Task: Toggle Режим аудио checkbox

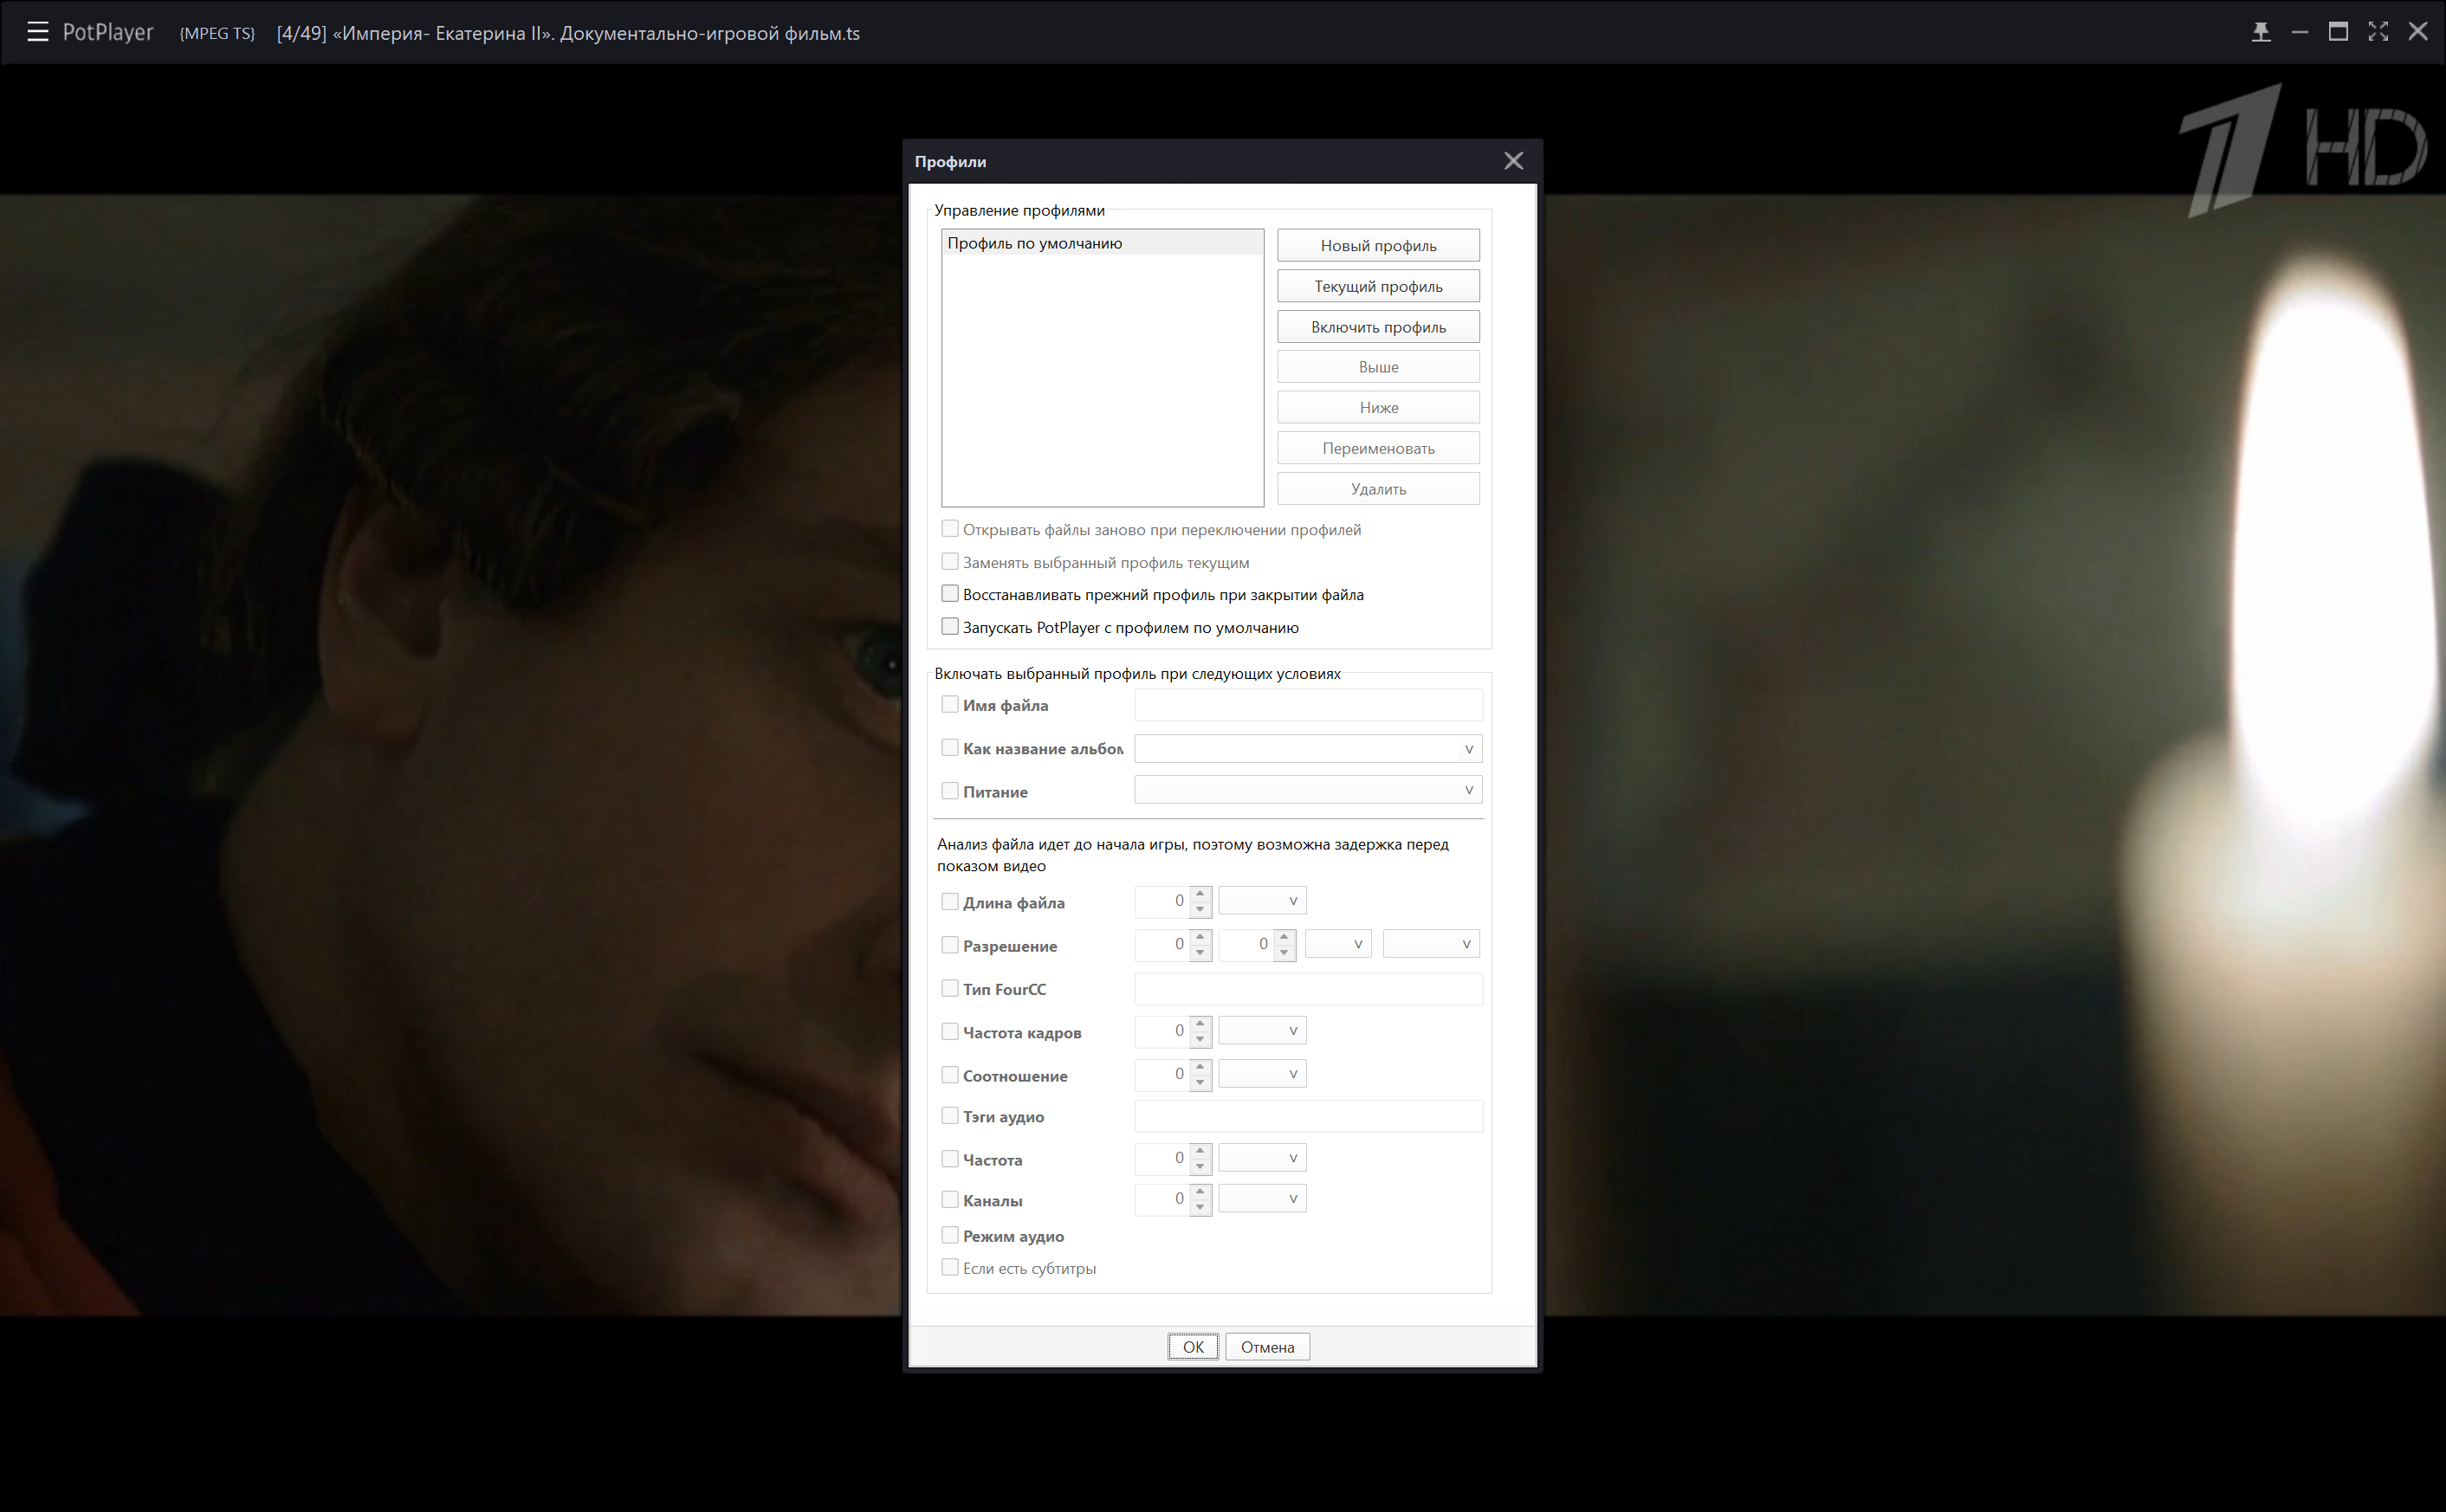Action: [x=950, y=1236]
